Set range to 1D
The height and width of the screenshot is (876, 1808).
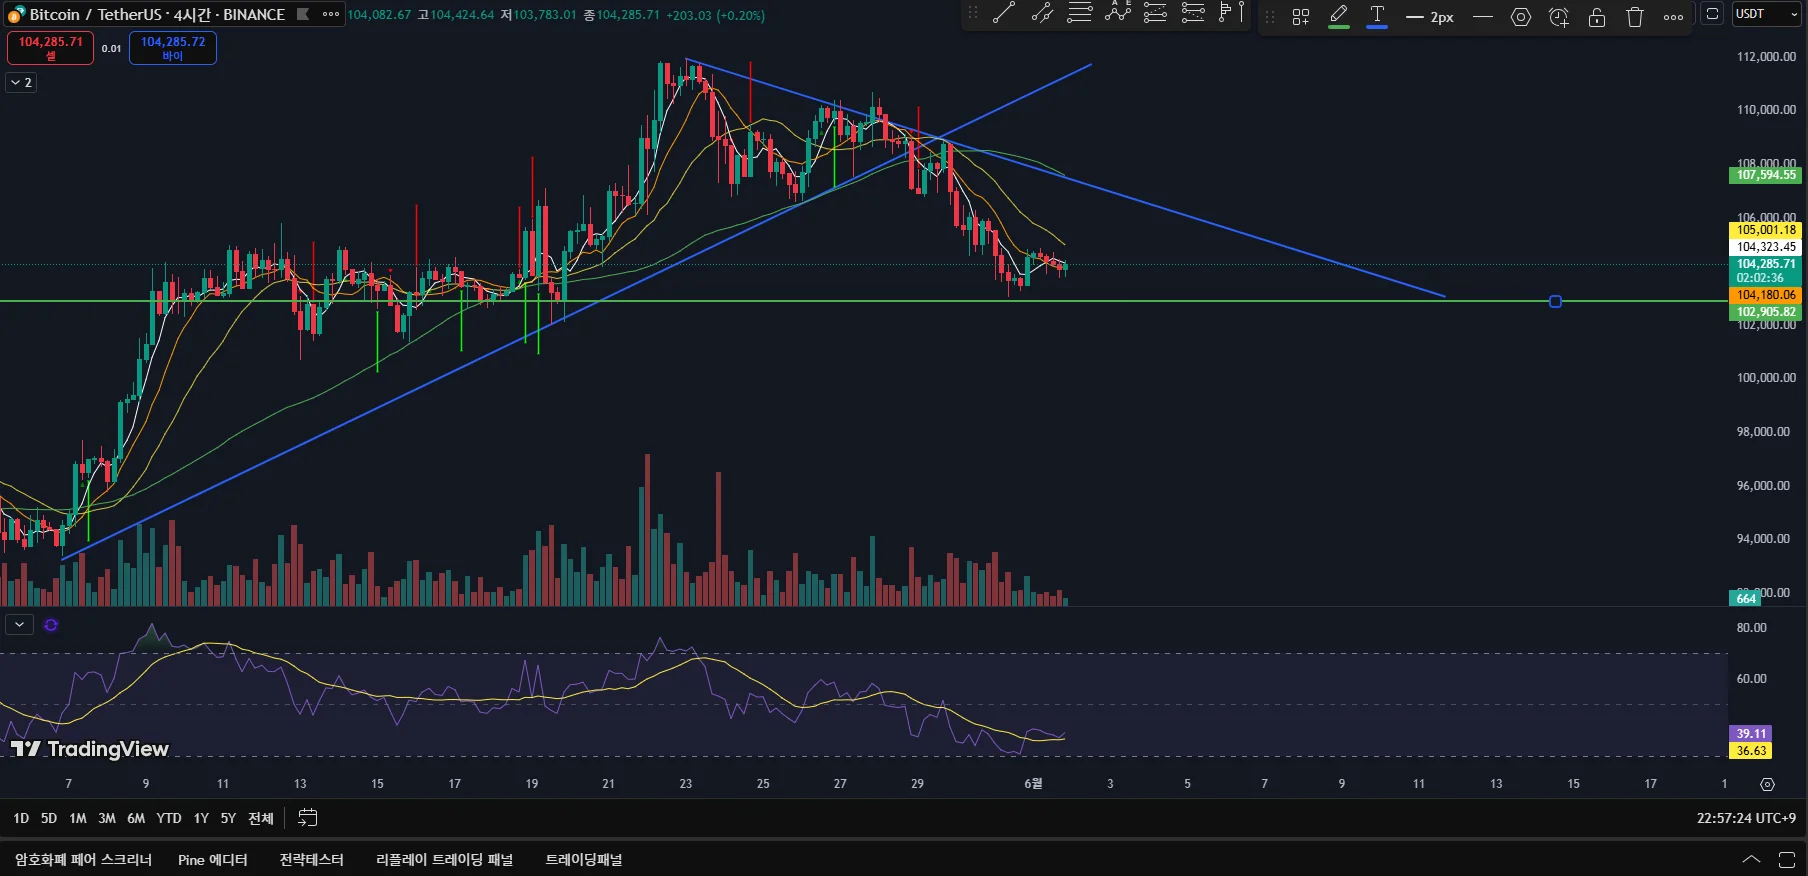coord(21,818)
